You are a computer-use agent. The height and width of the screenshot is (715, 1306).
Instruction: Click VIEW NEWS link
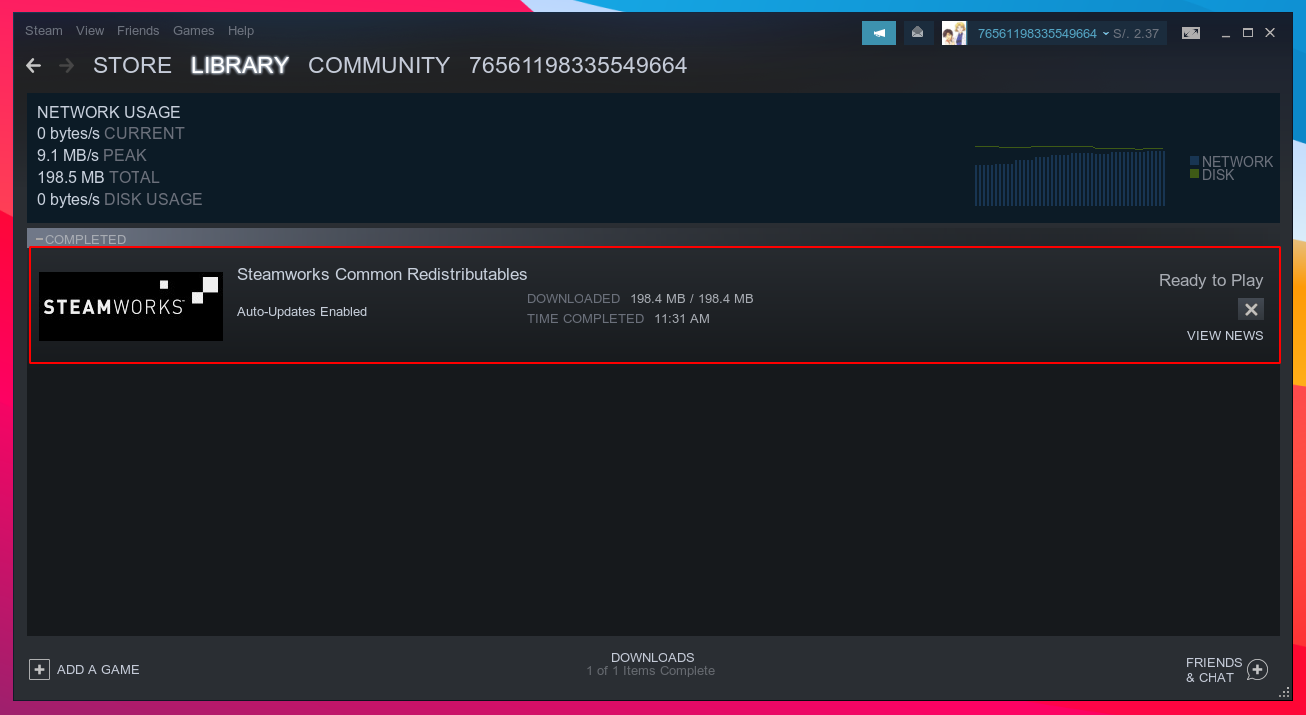tap(1225, 336)
